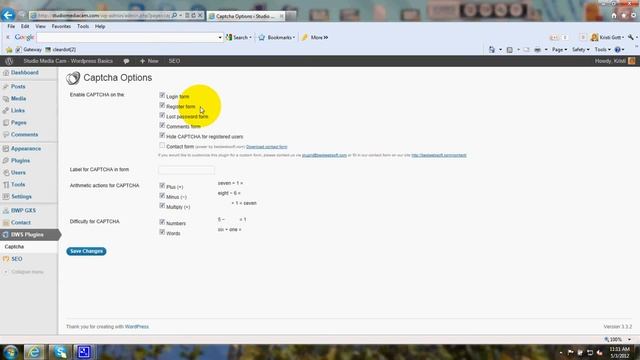This screenshot has height=360, width=640.
Task: Open the Windows Start menu
Action: (11, 352)
